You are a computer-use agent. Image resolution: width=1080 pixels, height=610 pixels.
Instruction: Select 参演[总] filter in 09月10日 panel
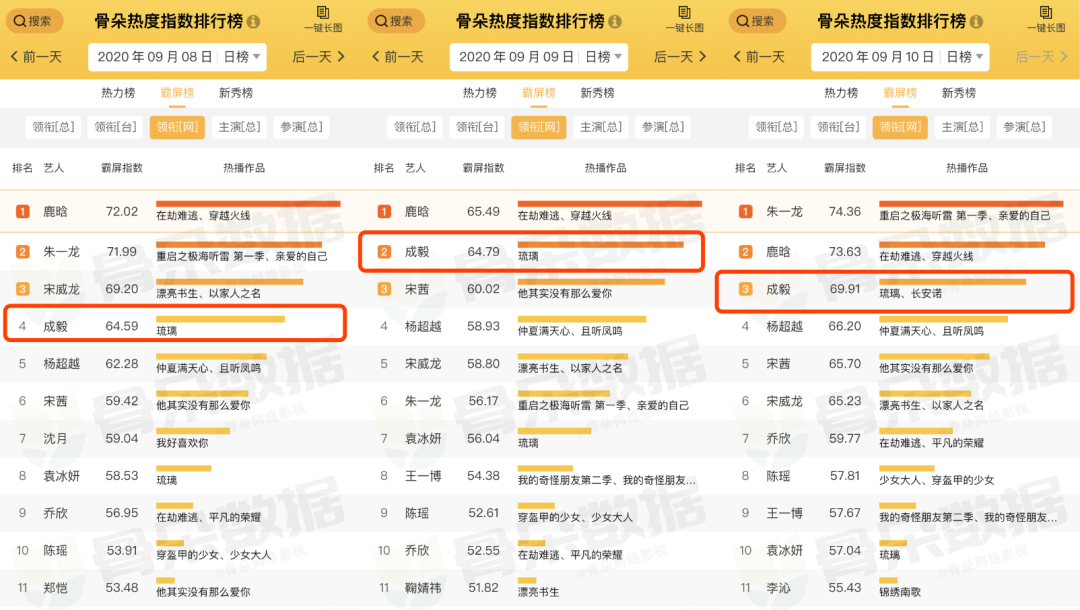tap(1024, 127)
